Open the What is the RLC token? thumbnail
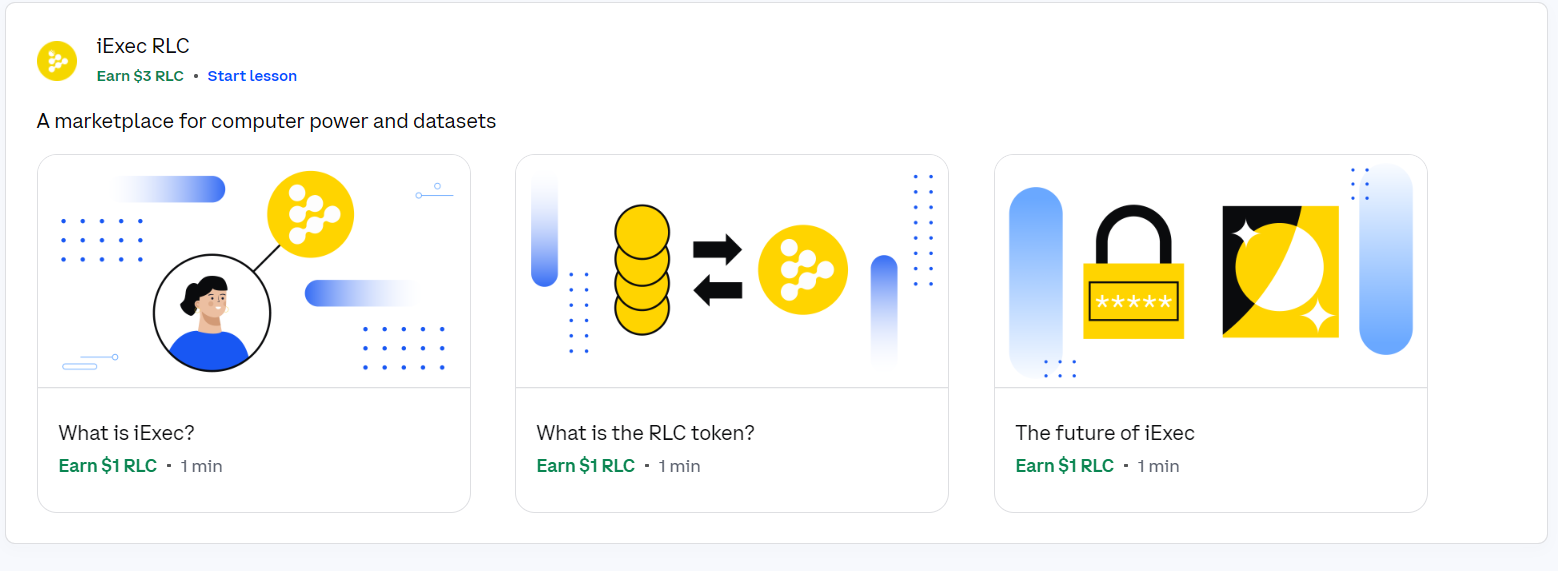 [x=732, y=271]
